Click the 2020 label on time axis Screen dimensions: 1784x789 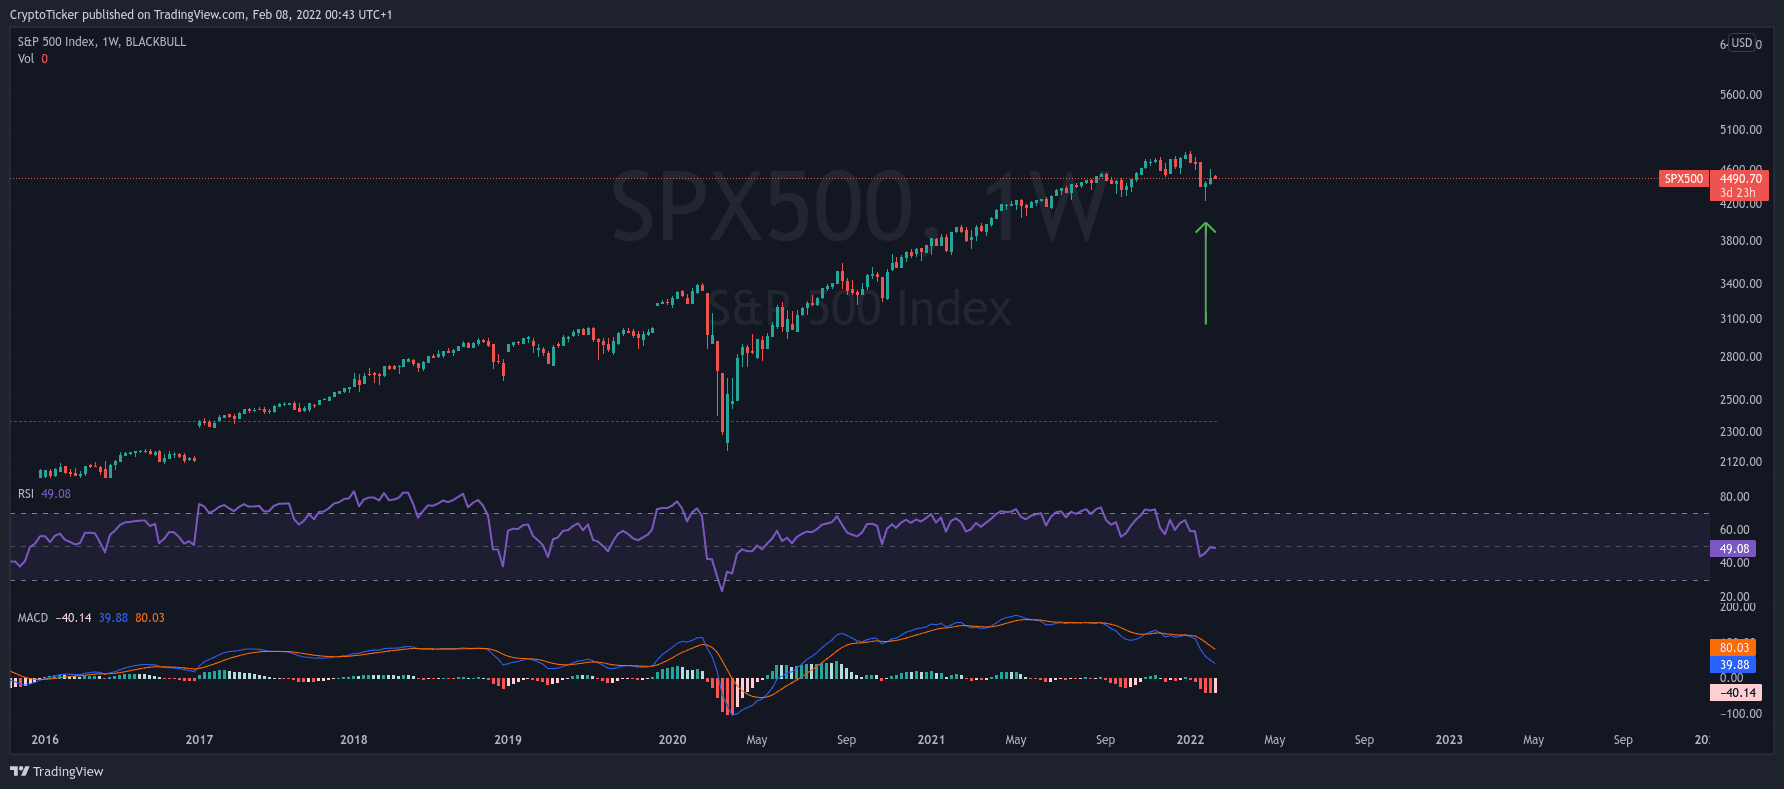coord(672,740)
